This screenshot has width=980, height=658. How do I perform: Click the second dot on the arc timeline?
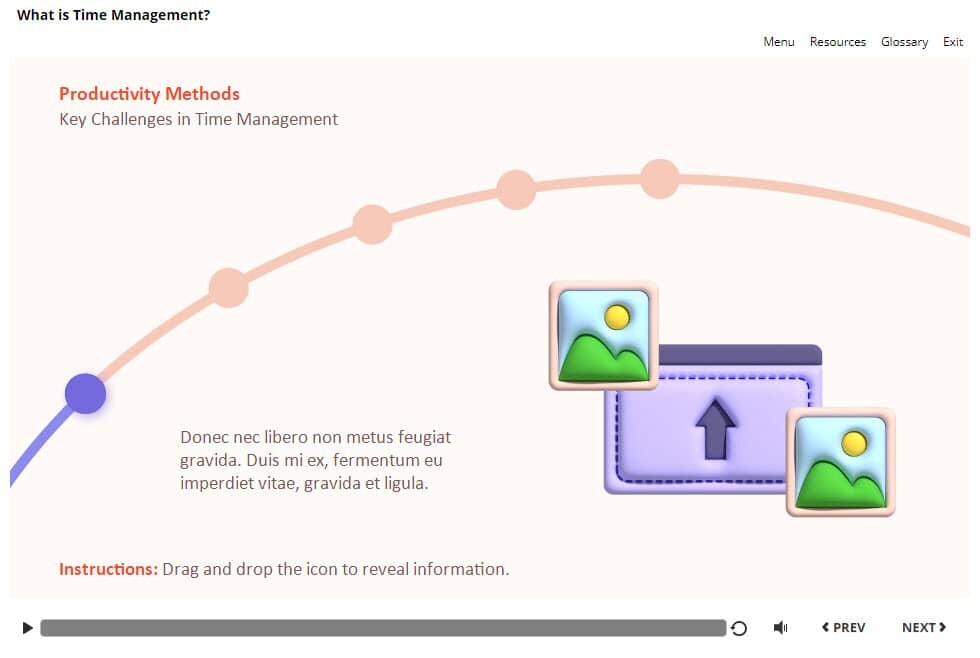[228, 288]
